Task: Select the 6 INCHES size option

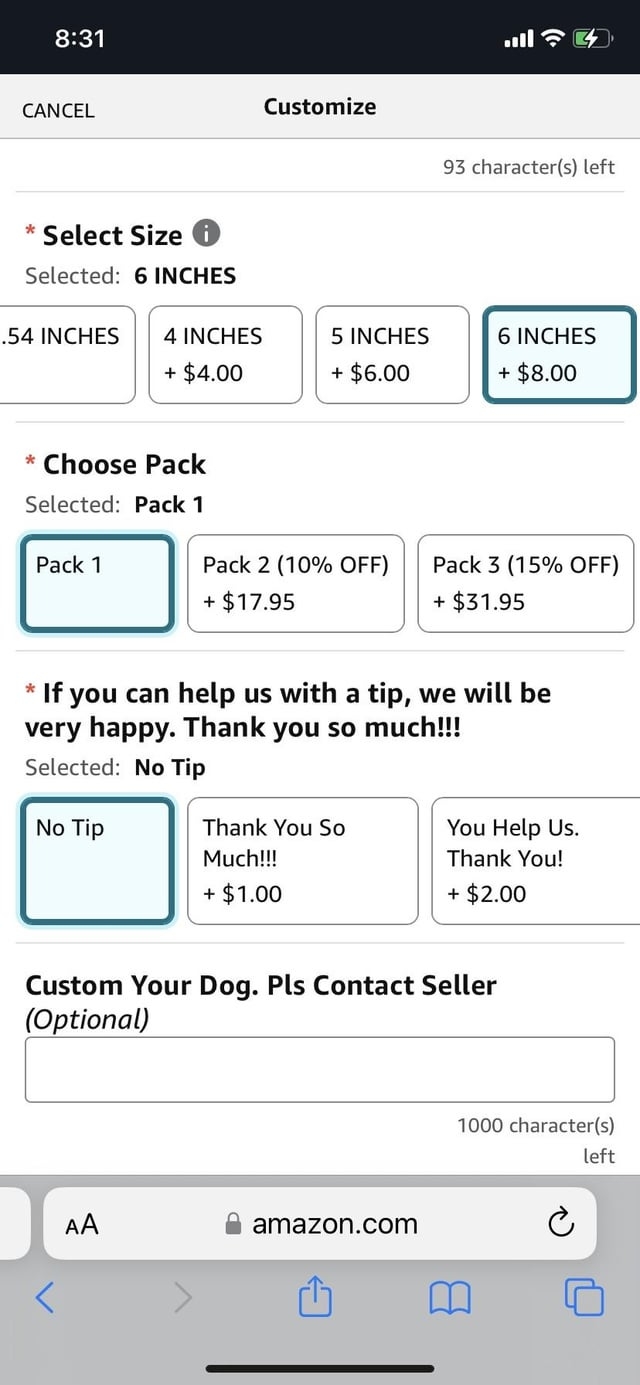Action: point(559,354)
